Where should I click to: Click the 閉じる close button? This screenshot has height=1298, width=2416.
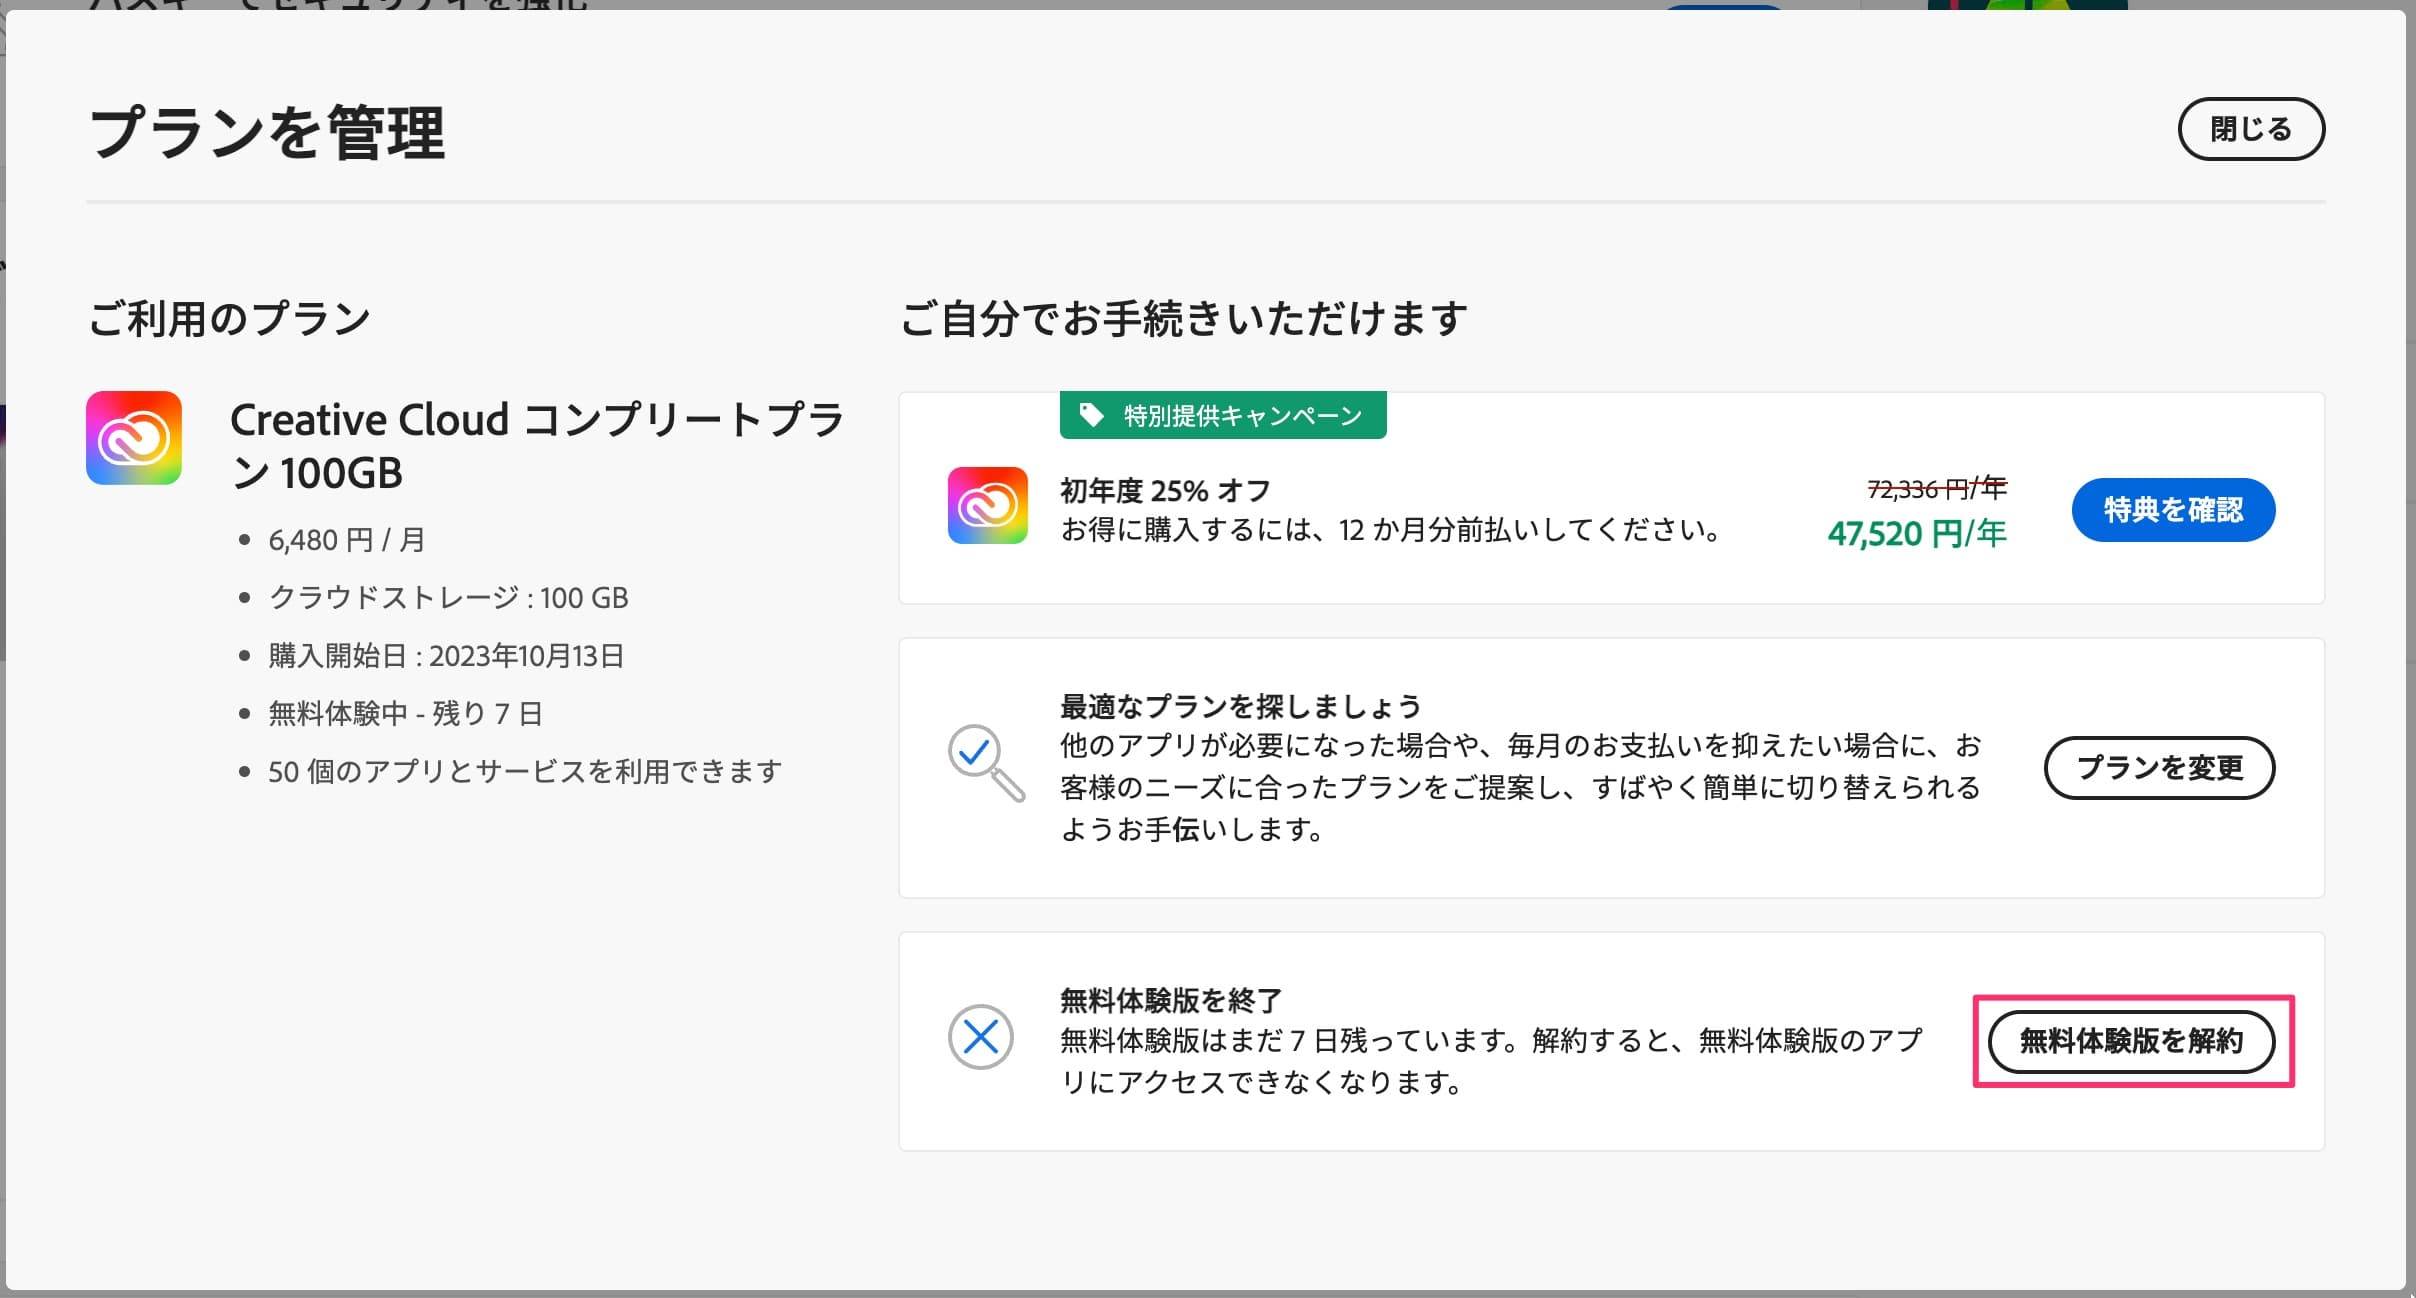2251,129
